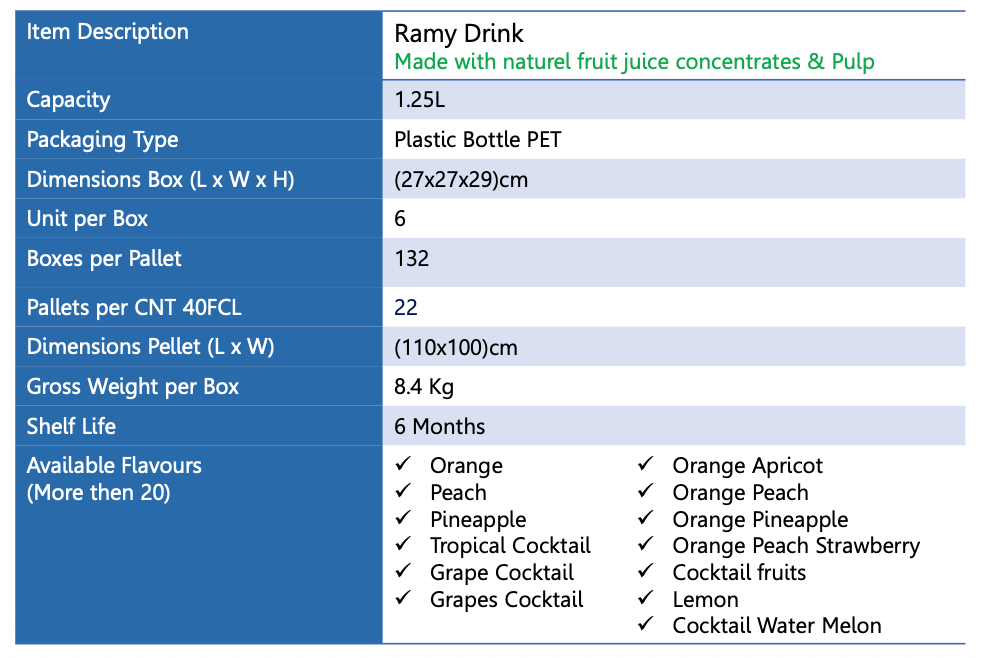
Task: Click the green fruit juice concentrates subtitle
Action: [x=634, y=62]
